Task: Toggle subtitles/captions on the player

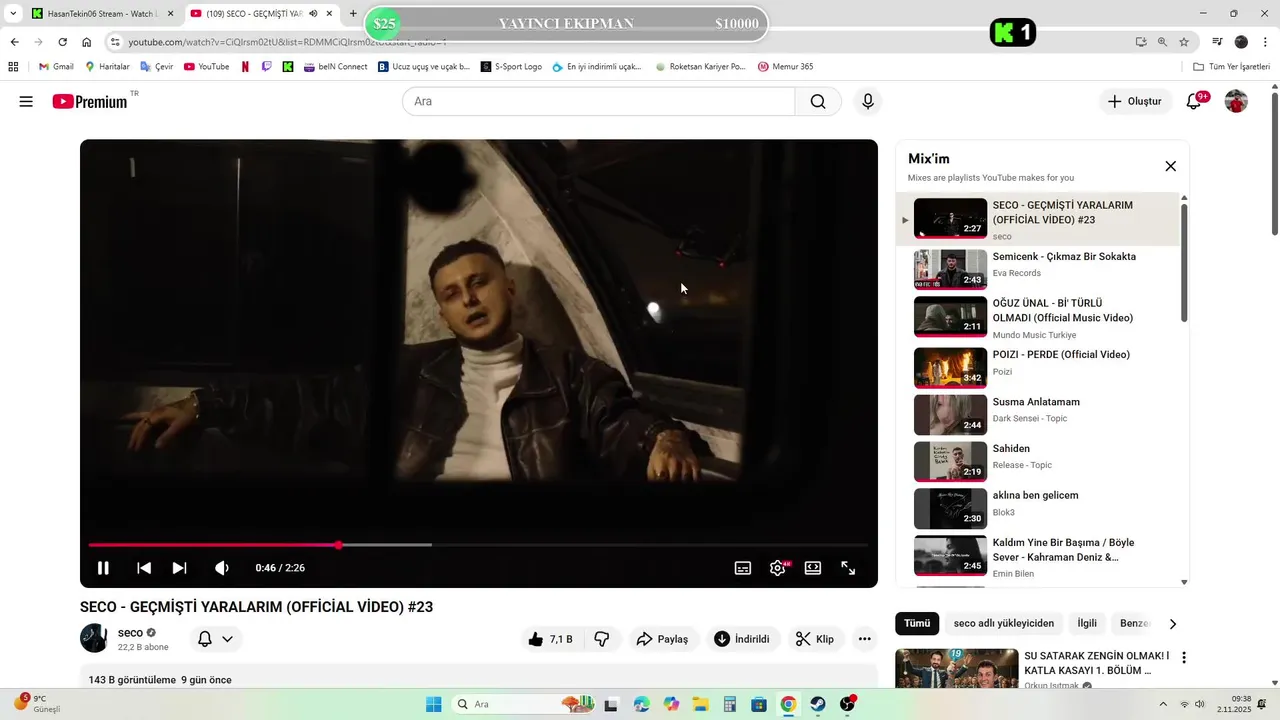Action: pos(743,568)
